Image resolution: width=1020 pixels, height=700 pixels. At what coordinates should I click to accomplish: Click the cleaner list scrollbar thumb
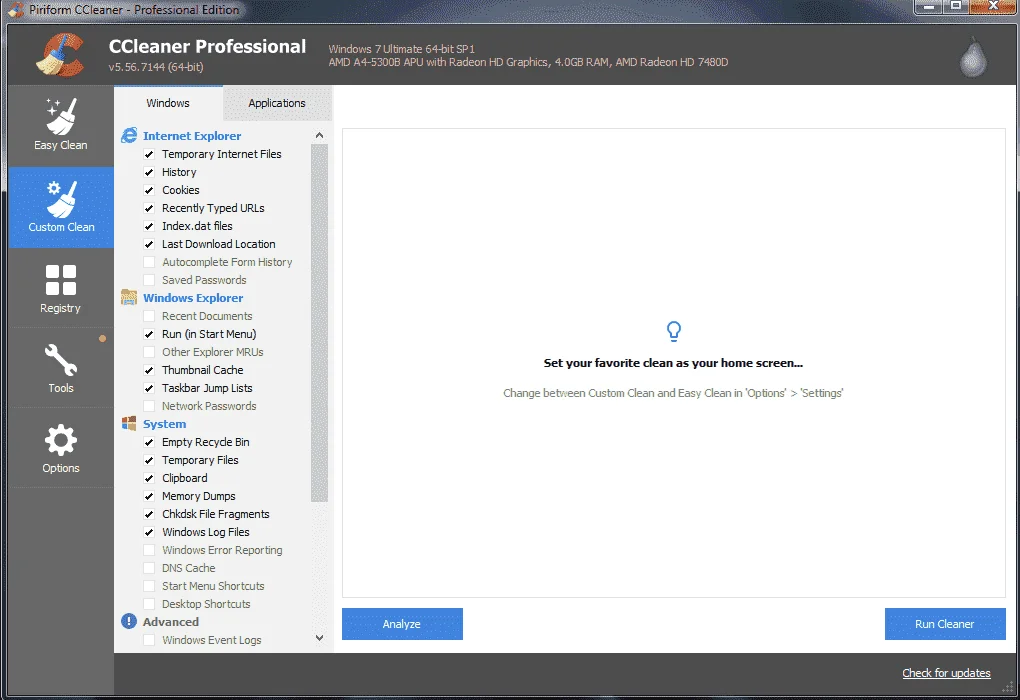tap(319, 323)
